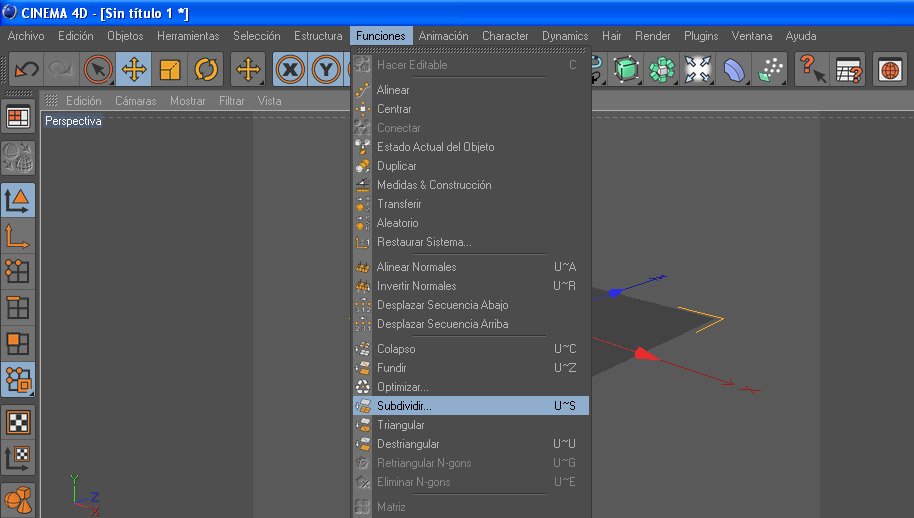The image size is (914, 518).
Task: Choose Destriangular from the menu
Action: [x=471, y=444]
